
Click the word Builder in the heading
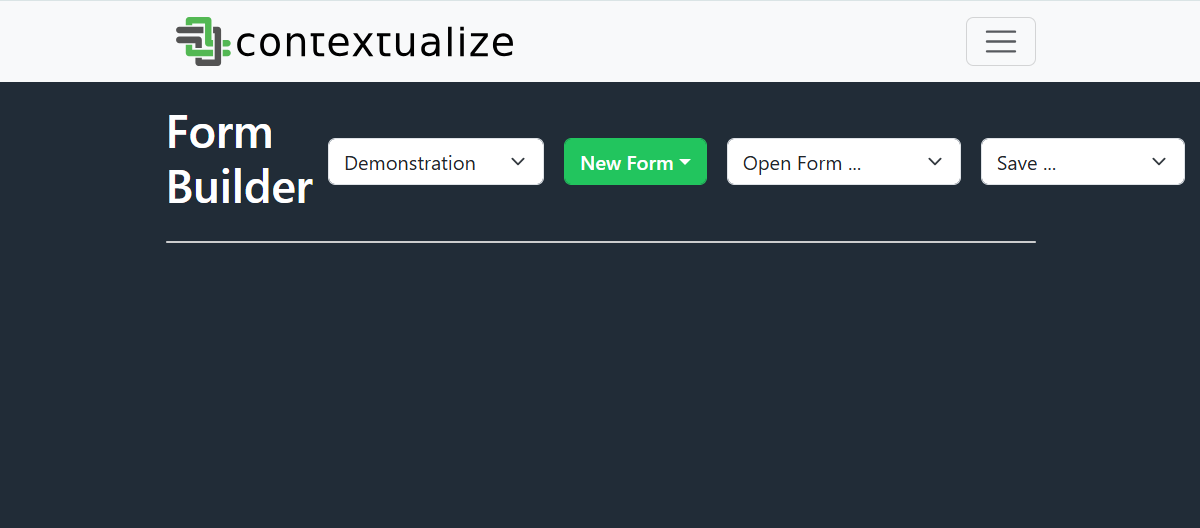point(240,188)
